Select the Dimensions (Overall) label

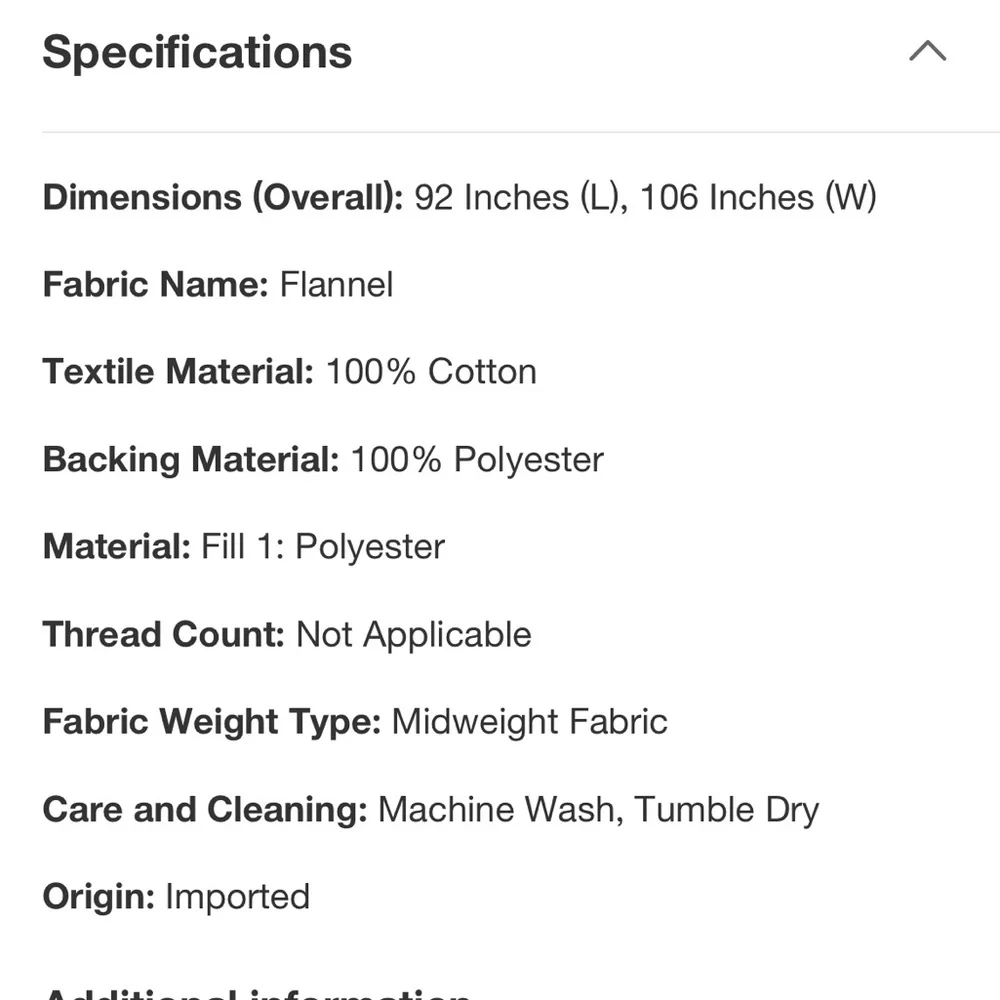click(x=223, y=197)
